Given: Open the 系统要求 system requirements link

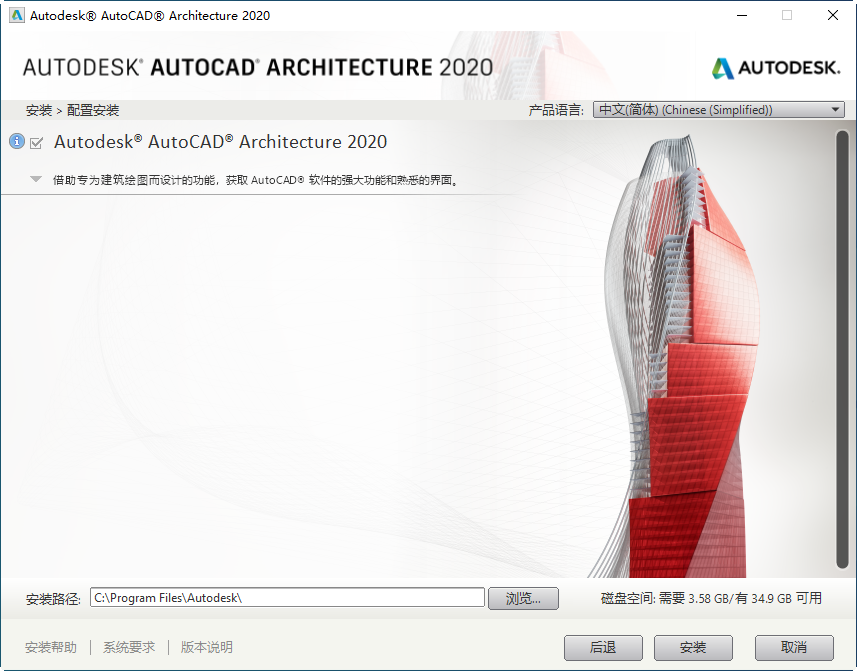Looking at the screenshot, I should point(129,648).
